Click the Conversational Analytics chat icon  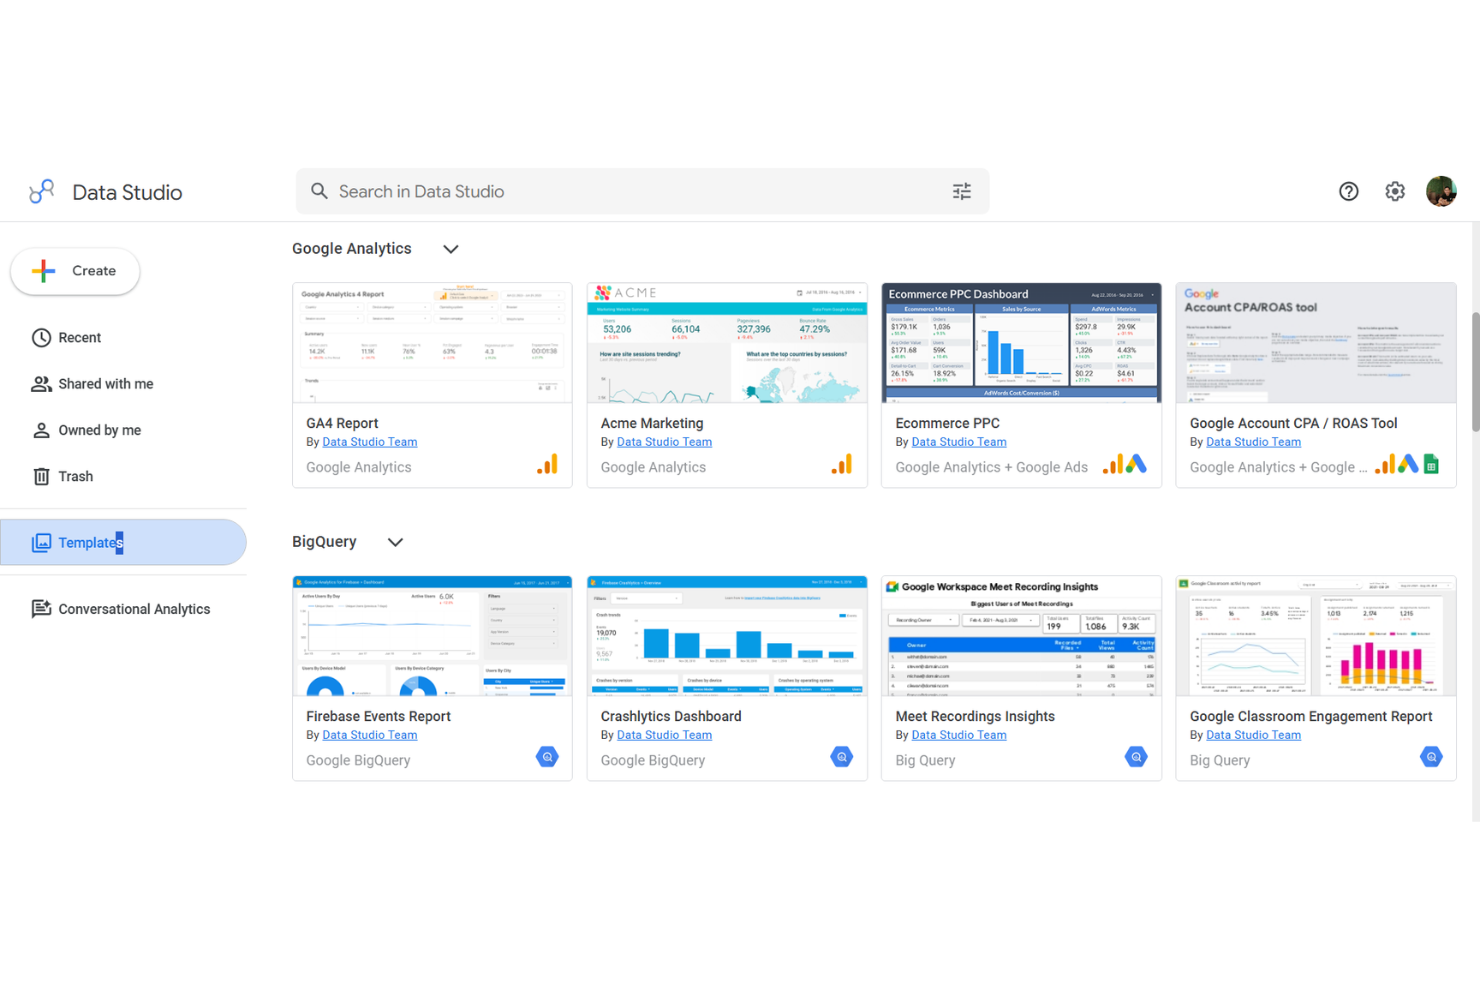click(x=41, y=609)
